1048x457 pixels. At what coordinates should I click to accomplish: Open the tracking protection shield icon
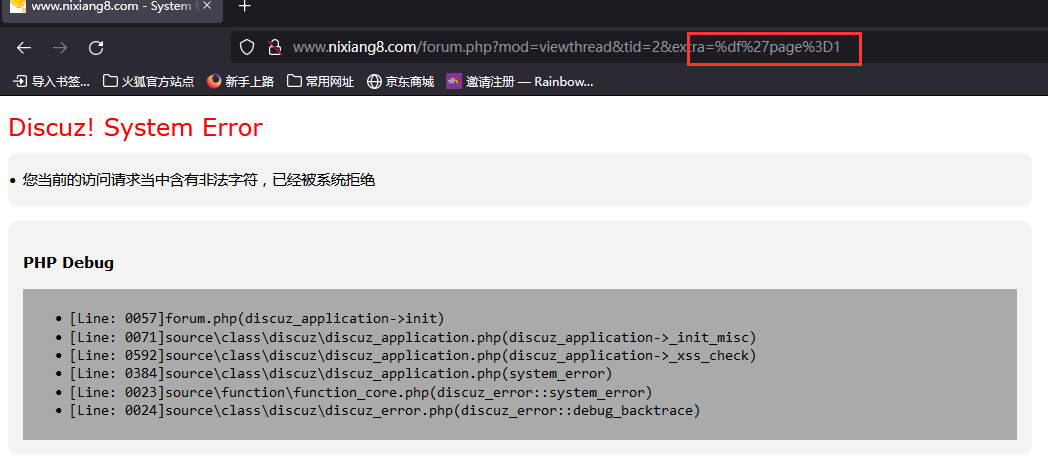tap(247, 47)
